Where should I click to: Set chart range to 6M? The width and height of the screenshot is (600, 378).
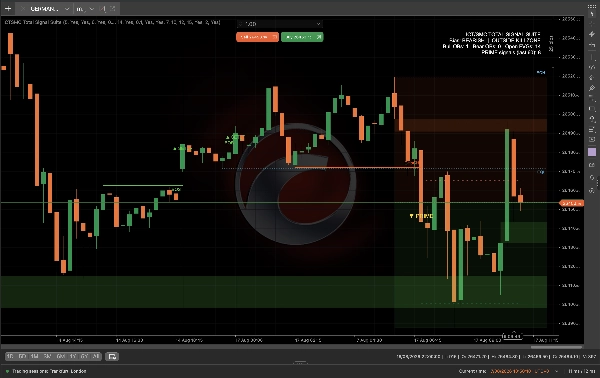point(60,356)
